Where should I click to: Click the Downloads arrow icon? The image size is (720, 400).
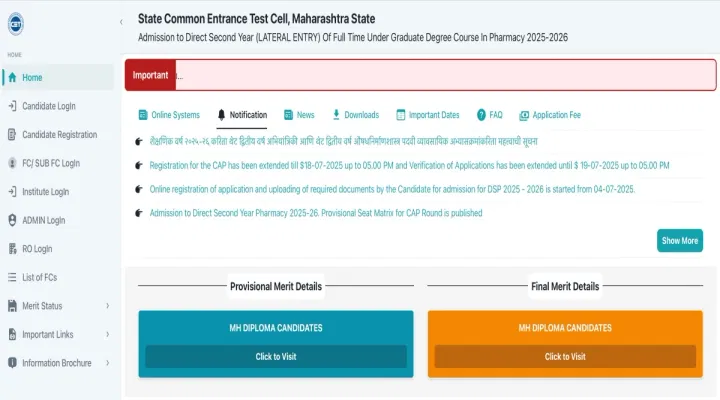click(x=336, y=115)
